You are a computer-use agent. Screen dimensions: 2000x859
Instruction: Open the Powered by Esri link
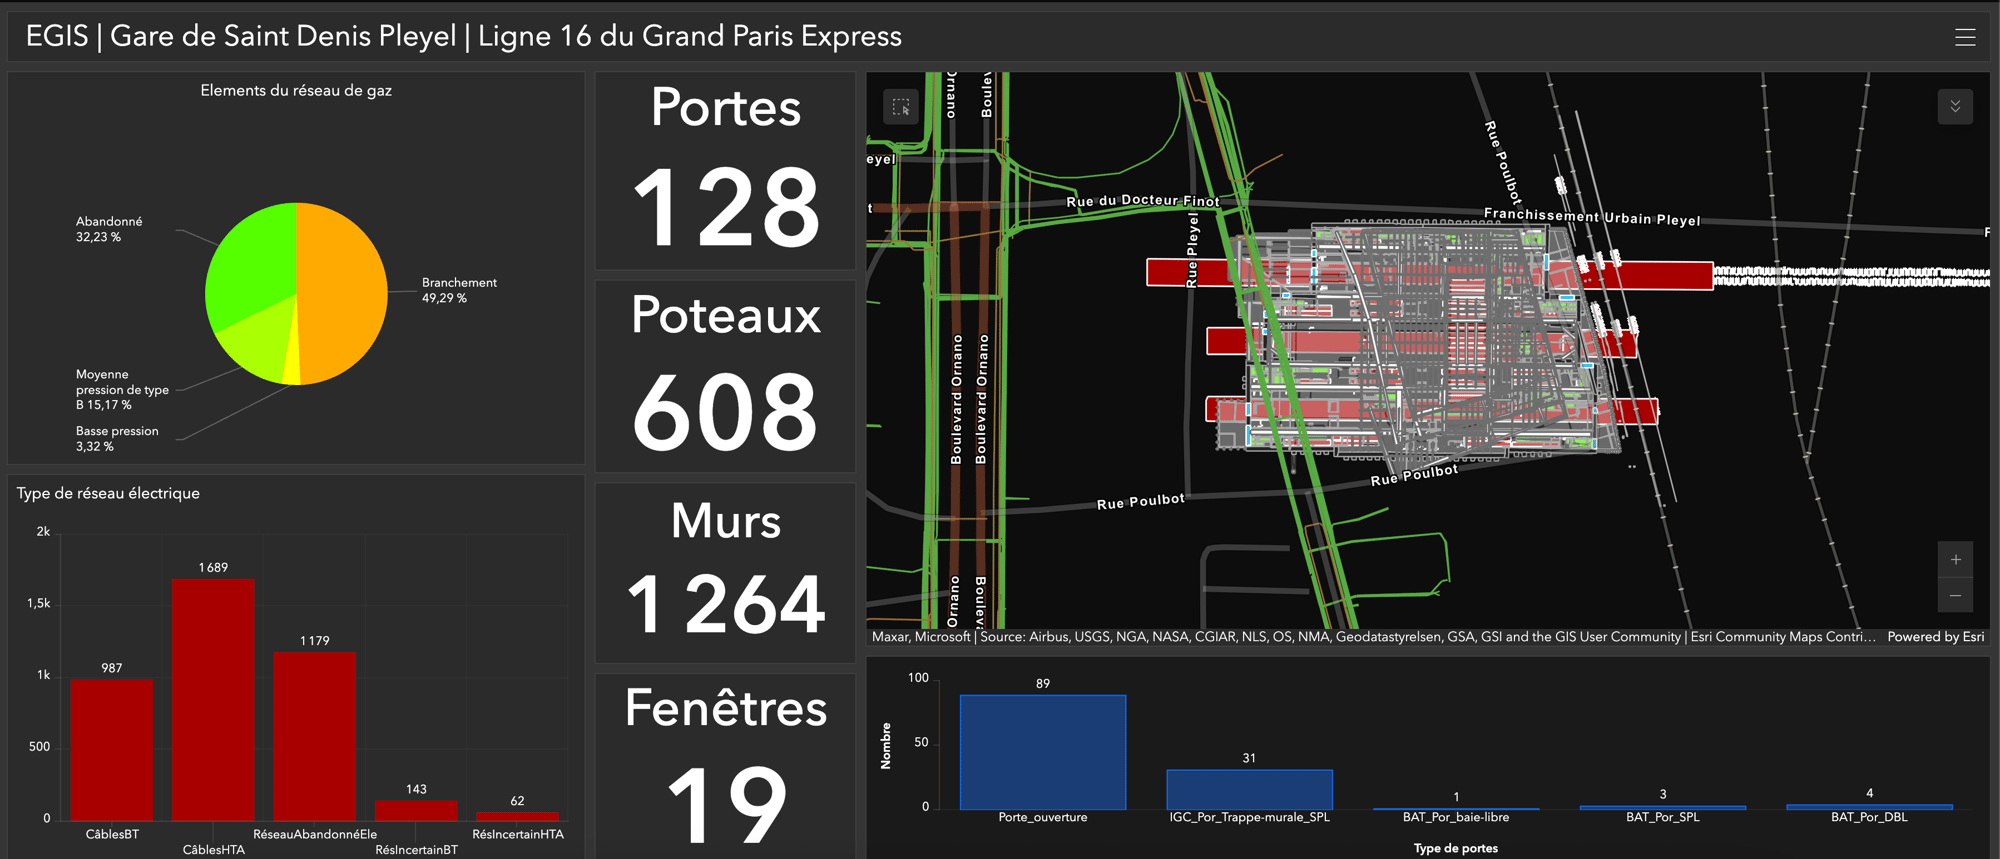pos(1935,637)
